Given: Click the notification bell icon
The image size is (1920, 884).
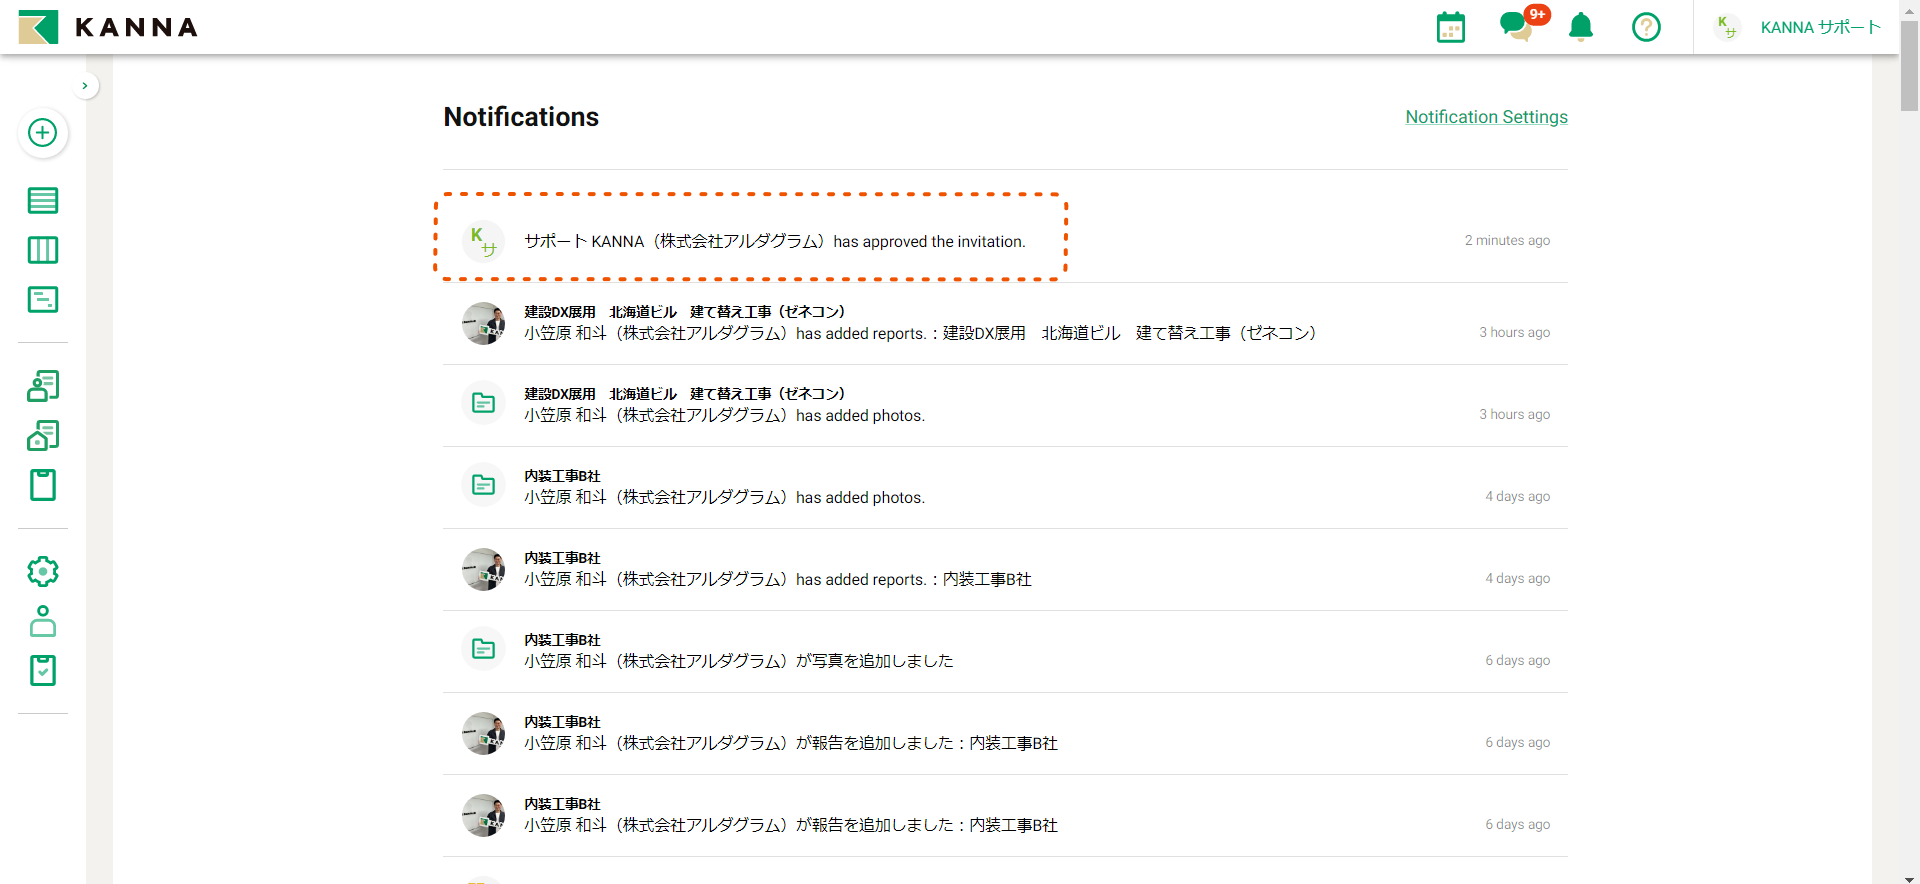Looking at the screenshot, I should click(x=1580, y=27).
